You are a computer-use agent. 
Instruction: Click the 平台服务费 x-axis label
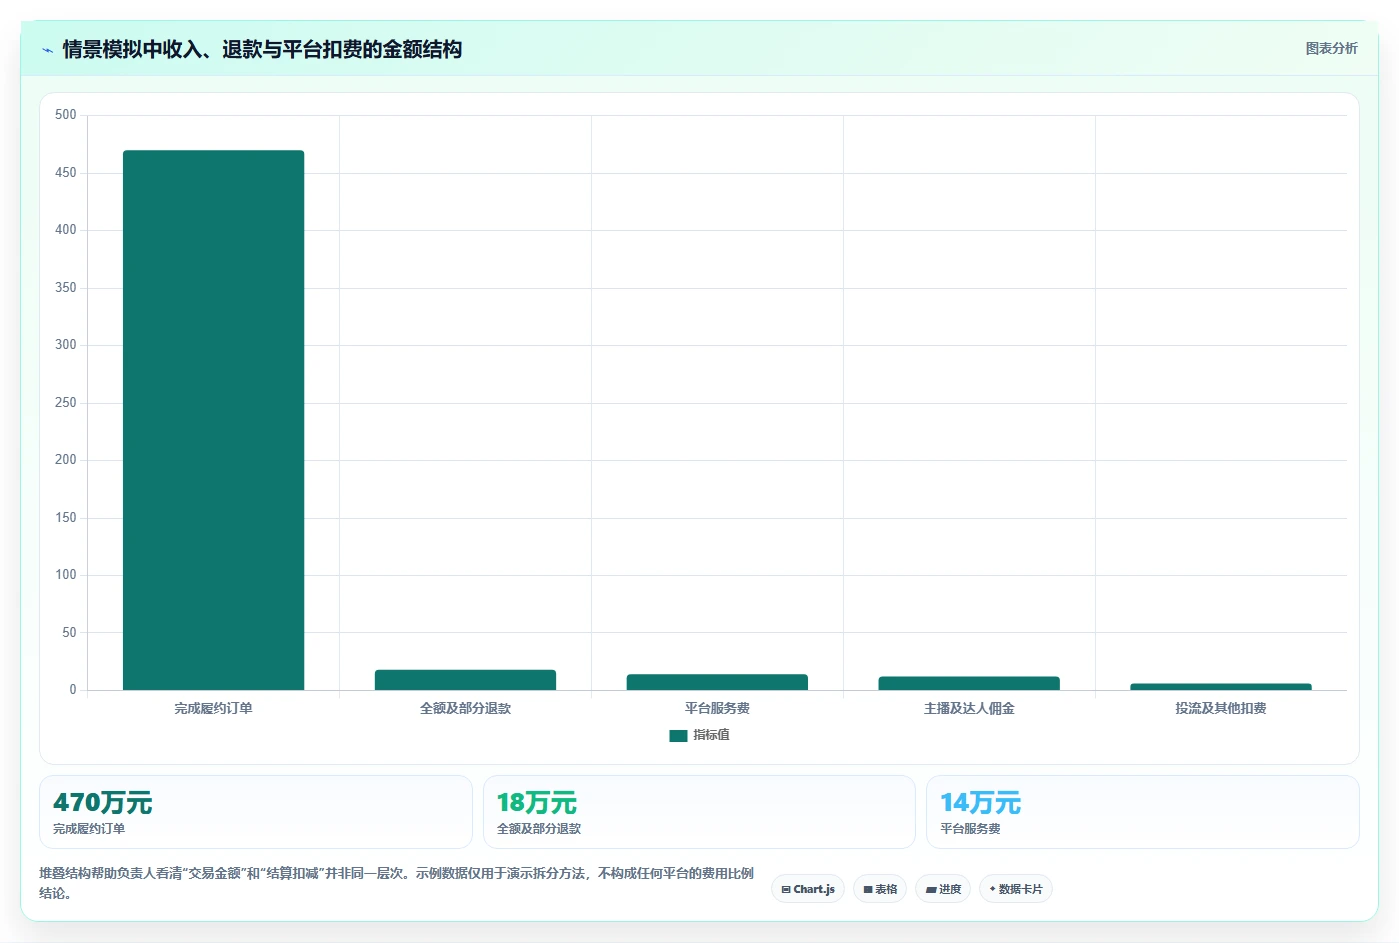tap(717, 708)
